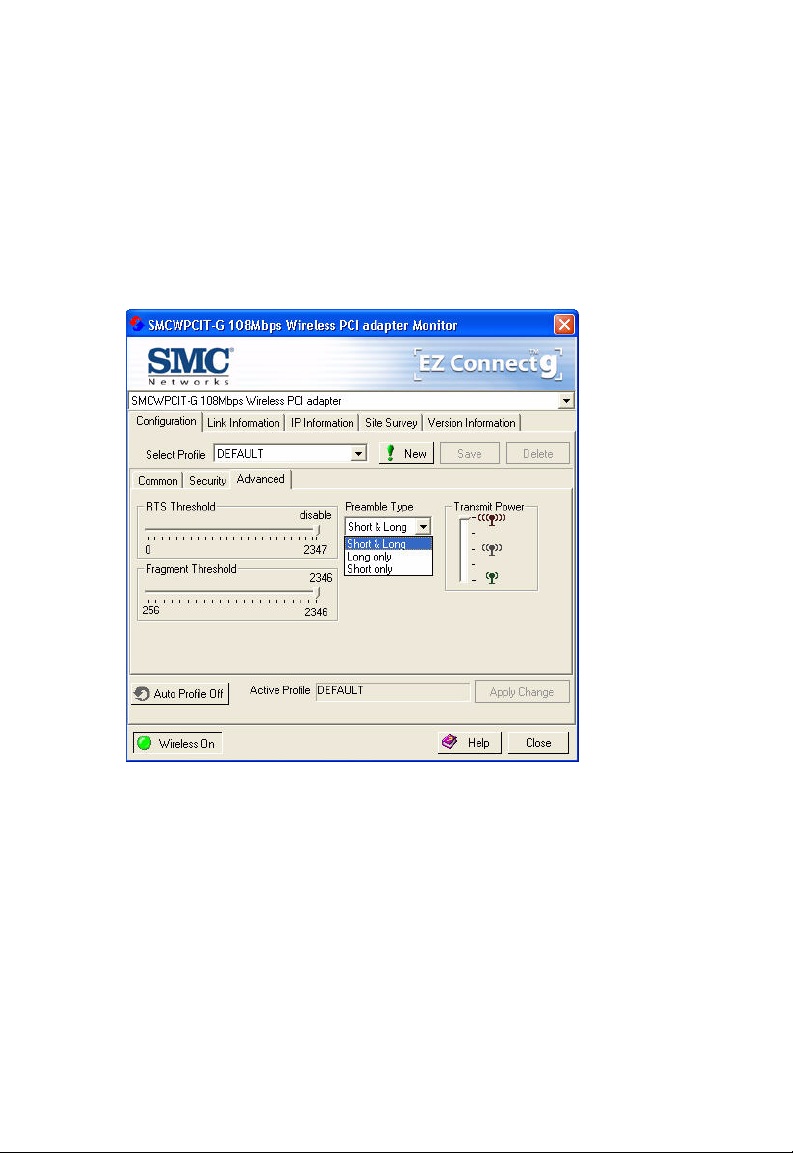This screenshot has width=793, height=1153.
Task: Choose Short only preamble option
Action: point(388,568)
